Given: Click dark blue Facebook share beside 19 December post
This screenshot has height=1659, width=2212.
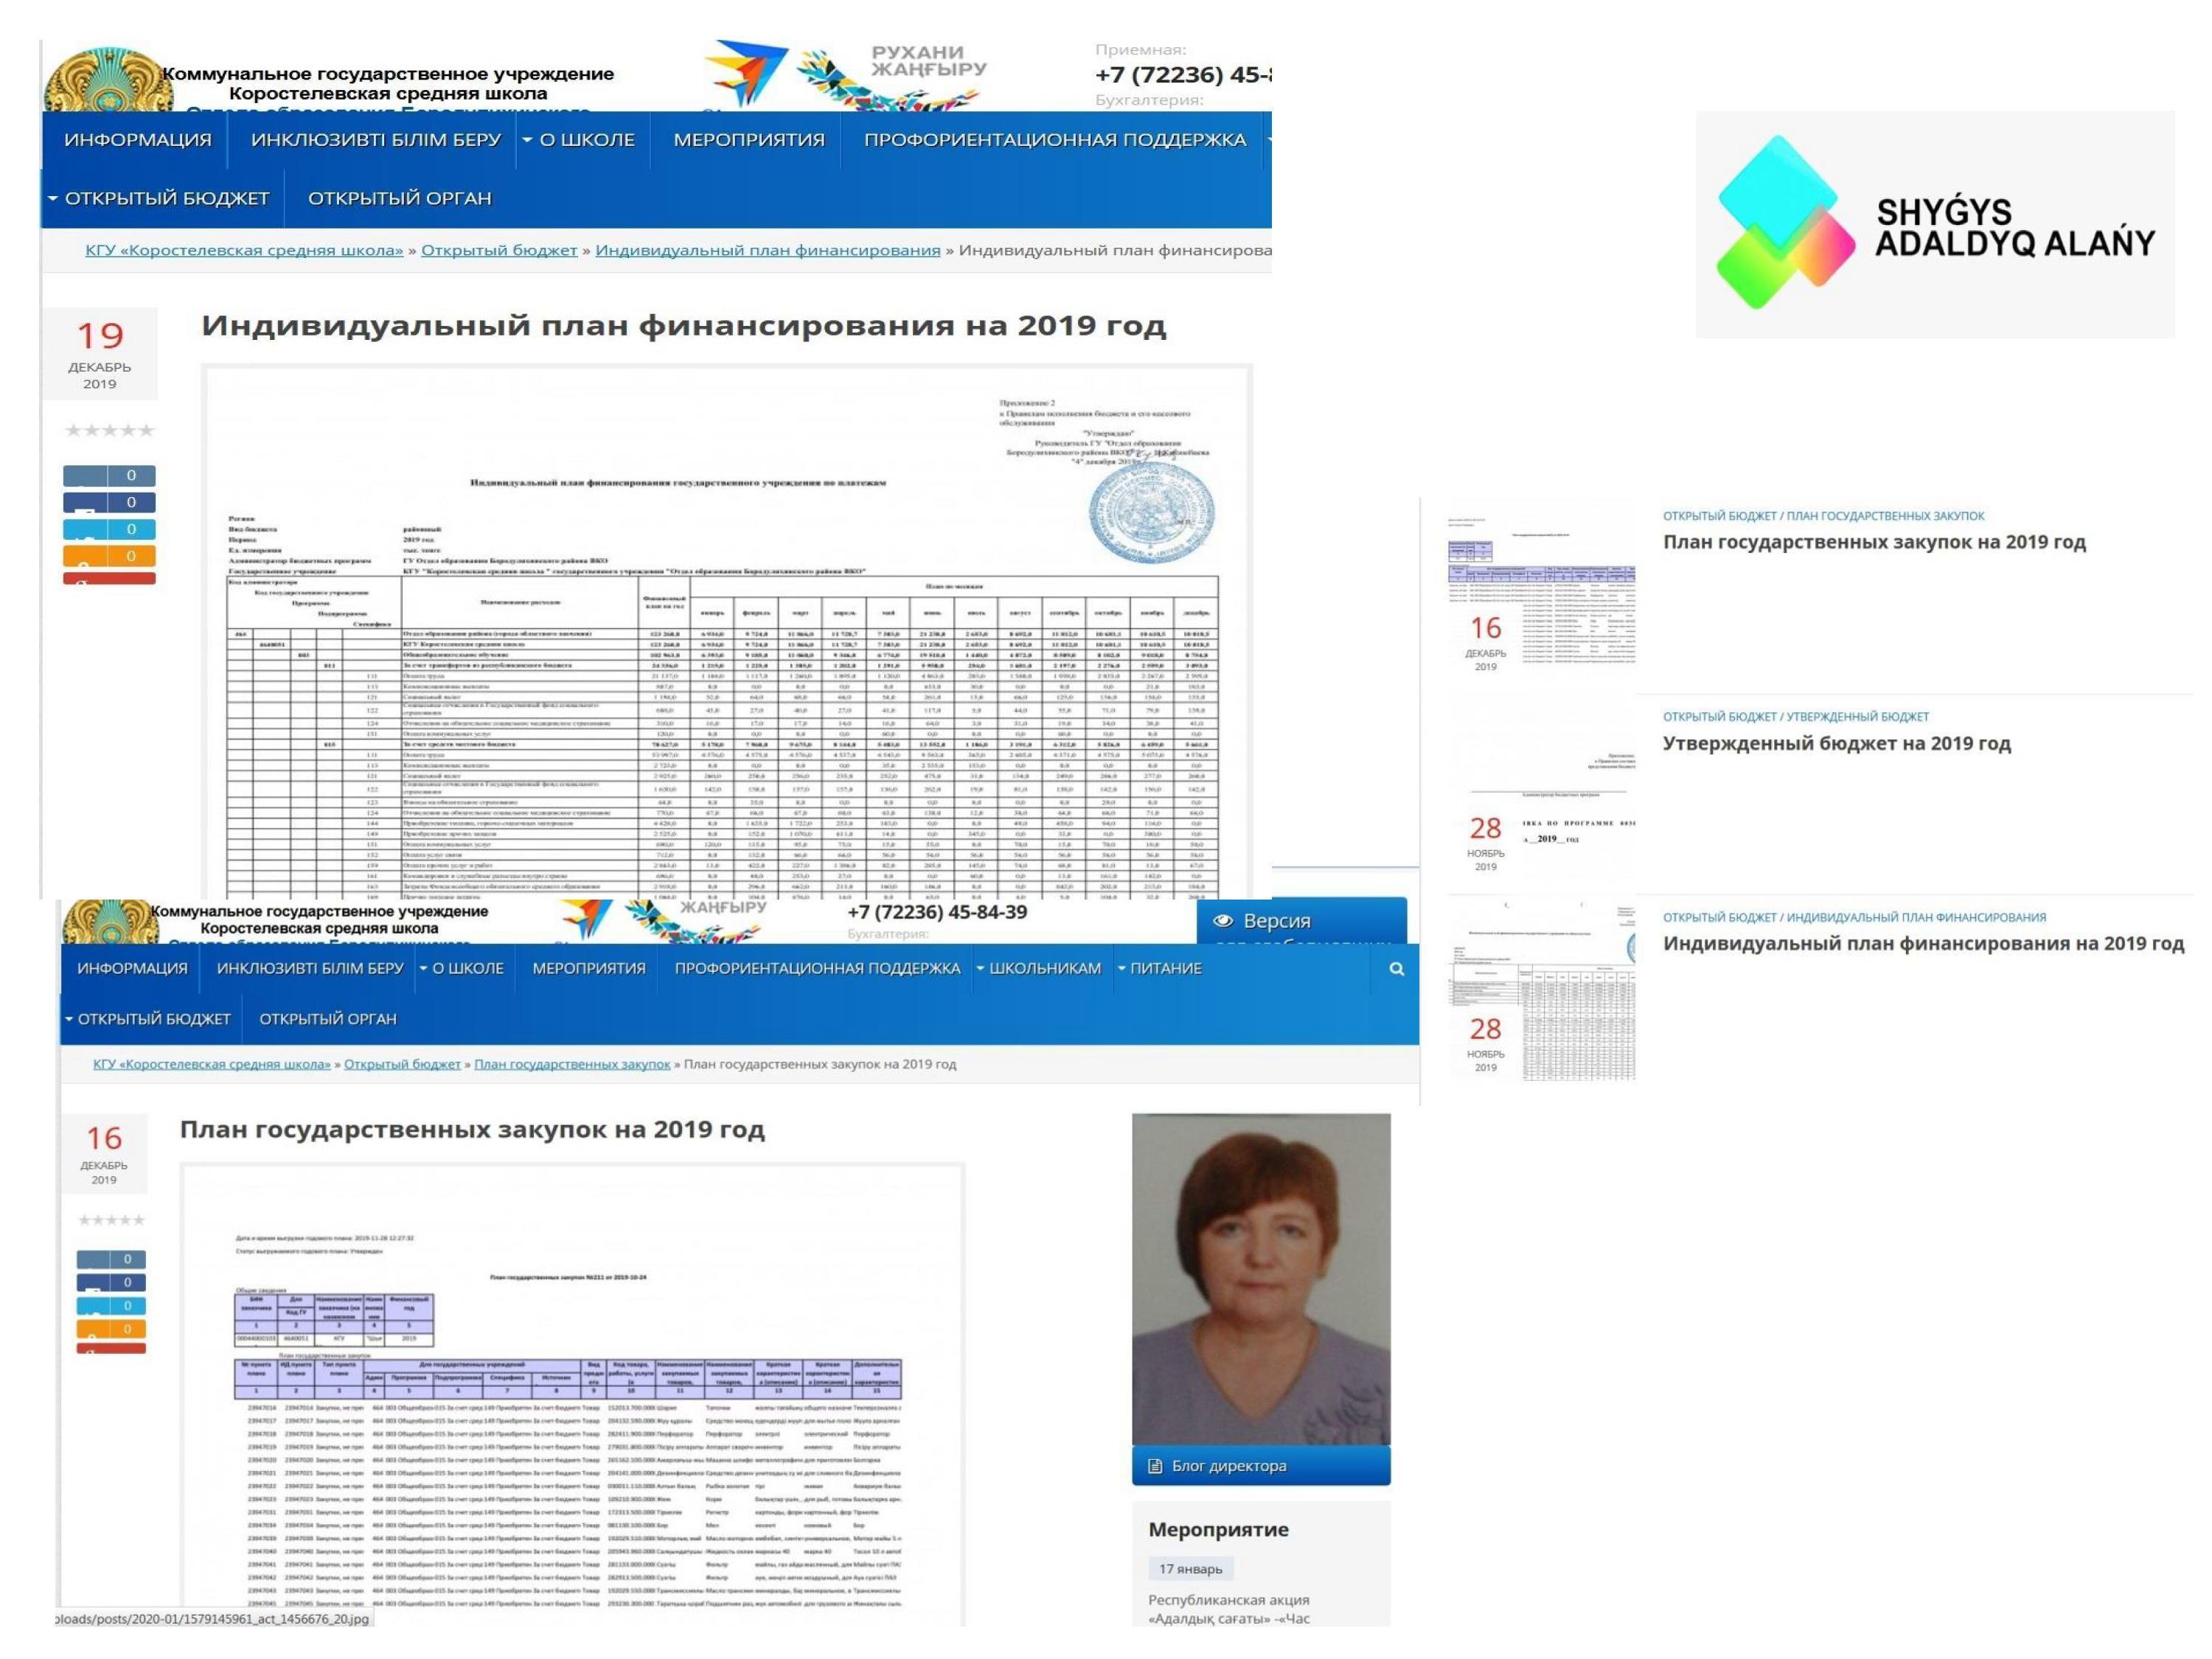Looking at the screenshot, I should click(110, 502).
